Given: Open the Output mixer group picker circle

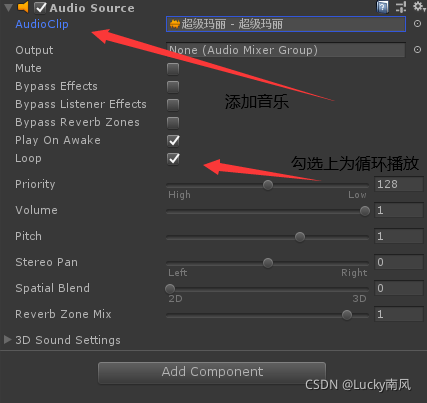Looking at the screenshot, I should coord(417,50).
